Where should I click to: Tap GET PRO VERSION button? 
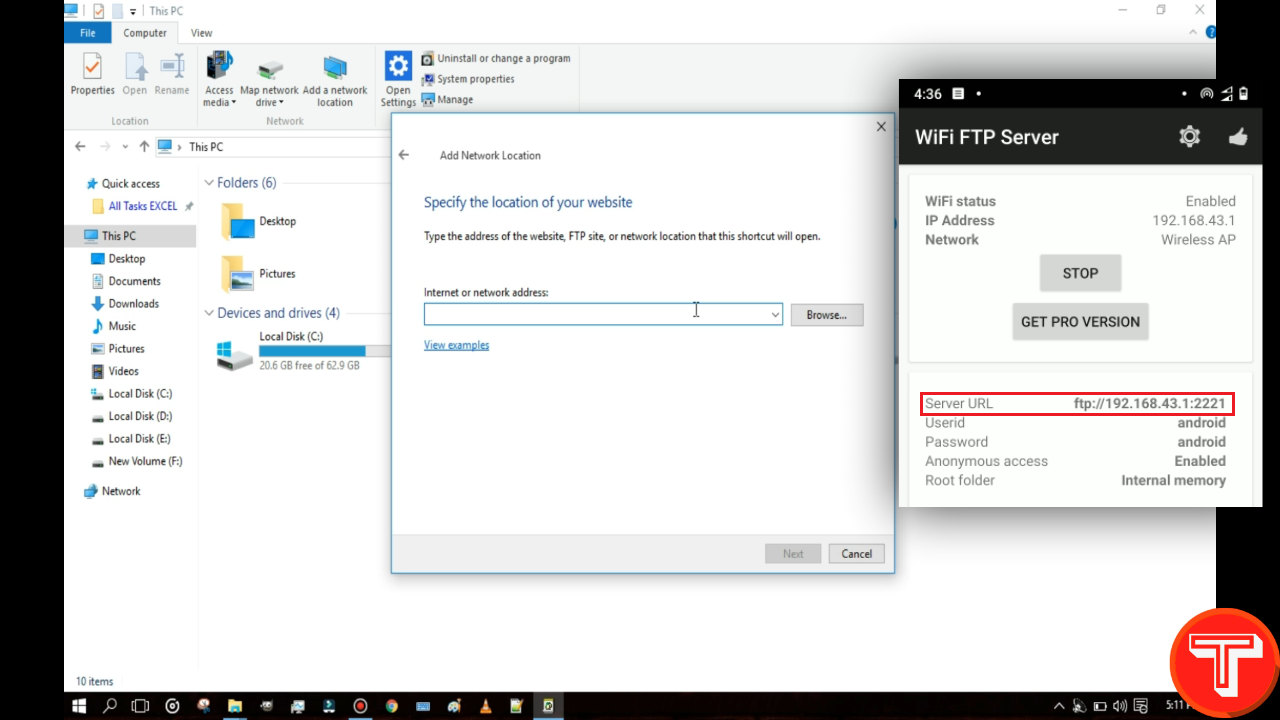coord(1080,322)
